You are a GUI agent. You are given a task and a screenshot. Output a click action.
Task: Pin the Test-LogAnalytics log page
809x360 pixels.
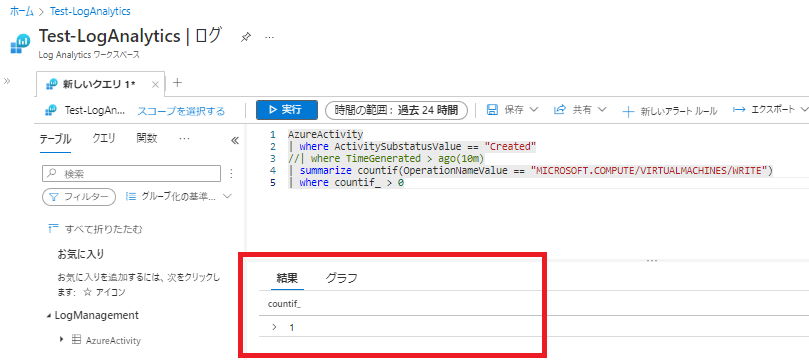(x=246, y=38)
